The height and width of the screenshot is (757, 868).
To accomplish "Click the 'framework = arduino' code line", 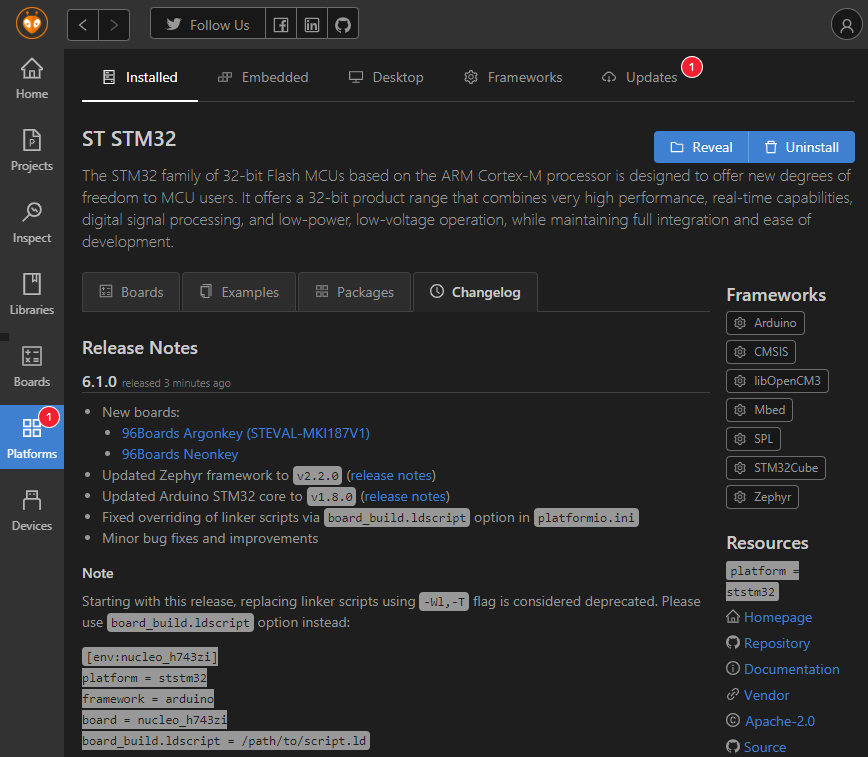I will pos(148,699).
